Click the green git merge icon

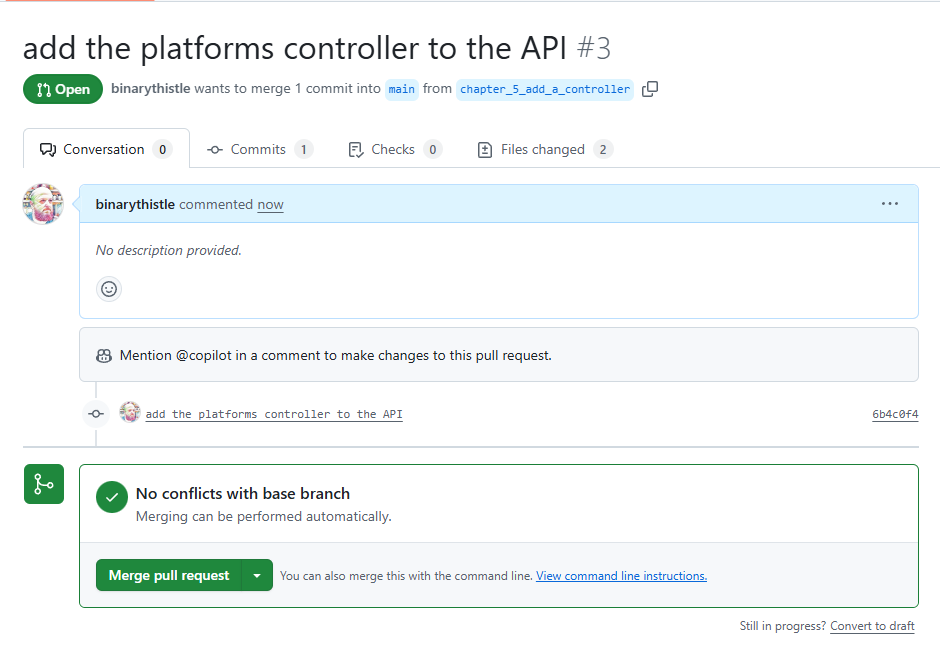(x=43, y=484)
